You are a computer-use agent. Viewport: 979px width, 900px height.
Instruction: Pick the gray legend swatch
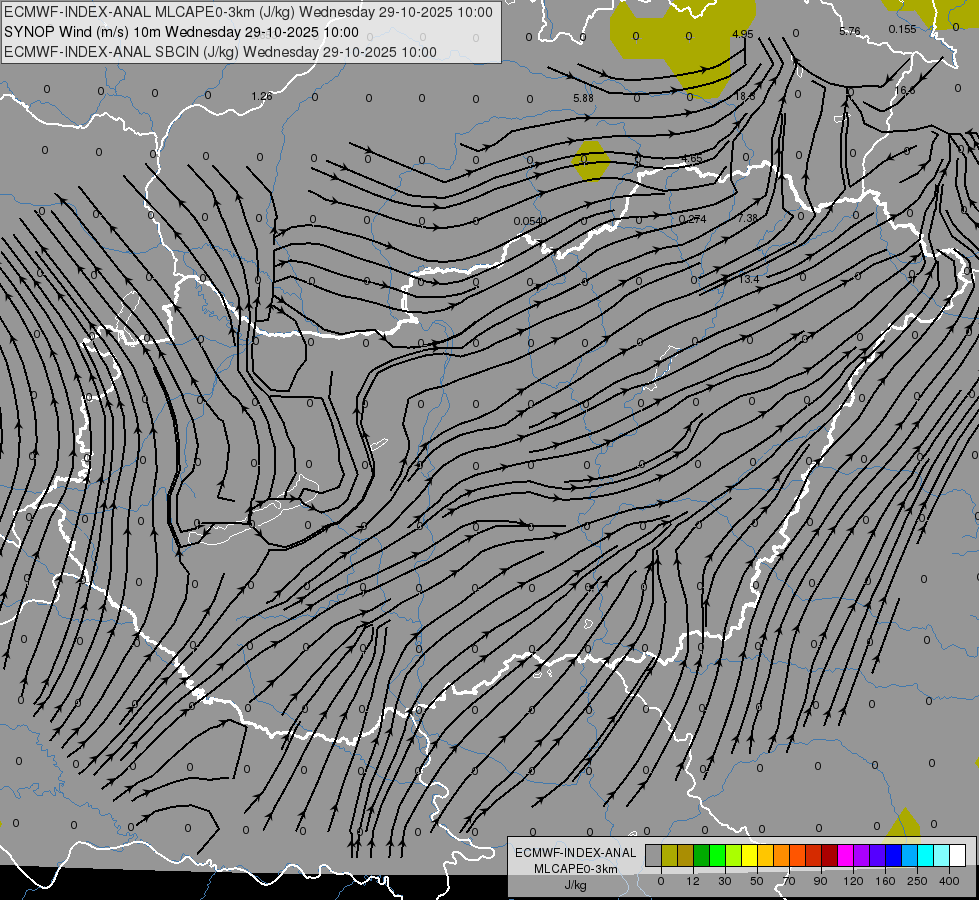pos(654,855)
